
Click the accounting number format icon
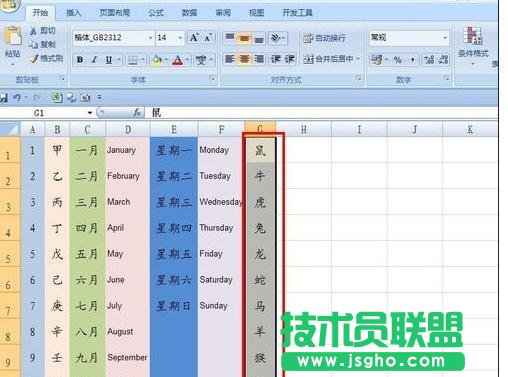coord(377,60)
